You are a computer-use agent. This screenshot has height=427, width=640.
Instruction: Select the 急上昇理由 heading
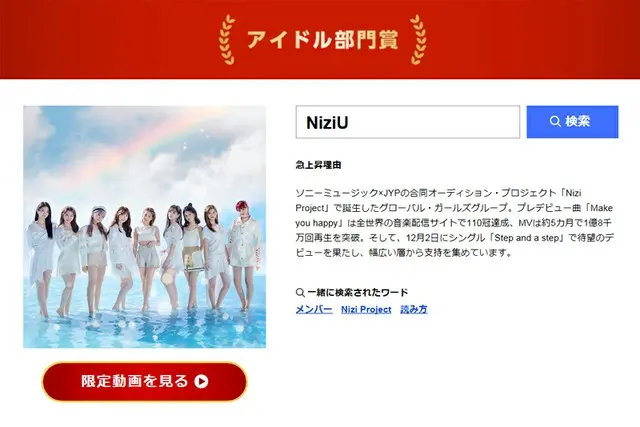[x=318, y=165]
